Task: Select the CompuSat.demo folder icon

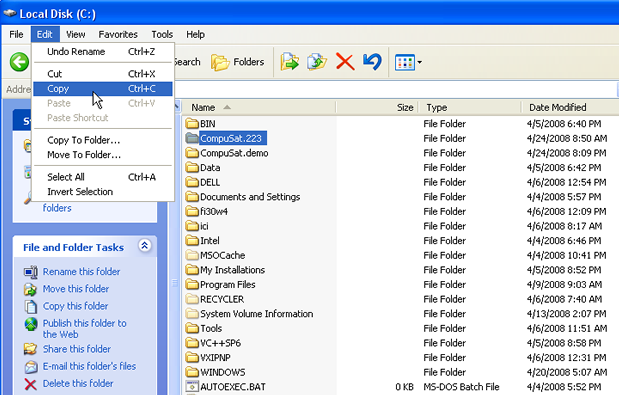Action: (192, 153)
